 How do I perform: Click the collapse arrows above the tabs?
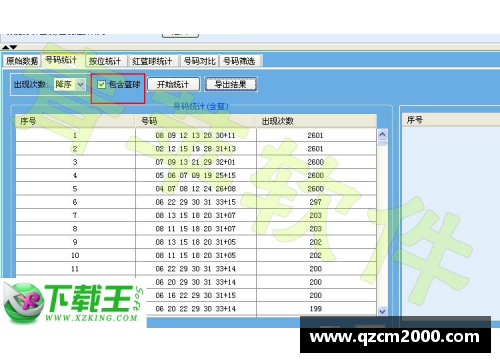coord(10,47)
